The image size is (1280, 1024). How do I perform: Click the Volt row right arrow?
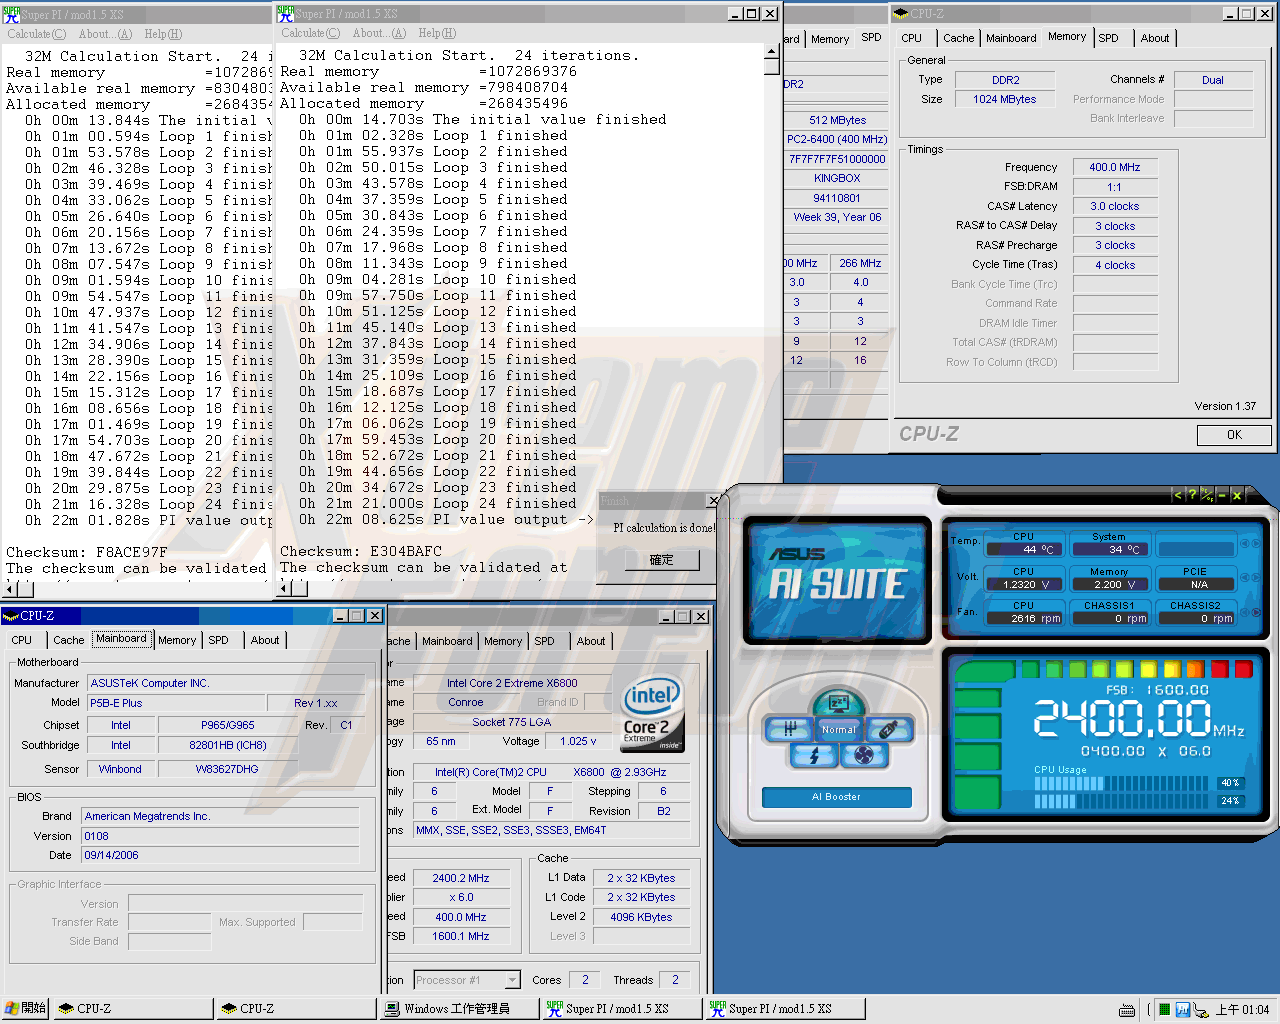[x=1255, y=577]
